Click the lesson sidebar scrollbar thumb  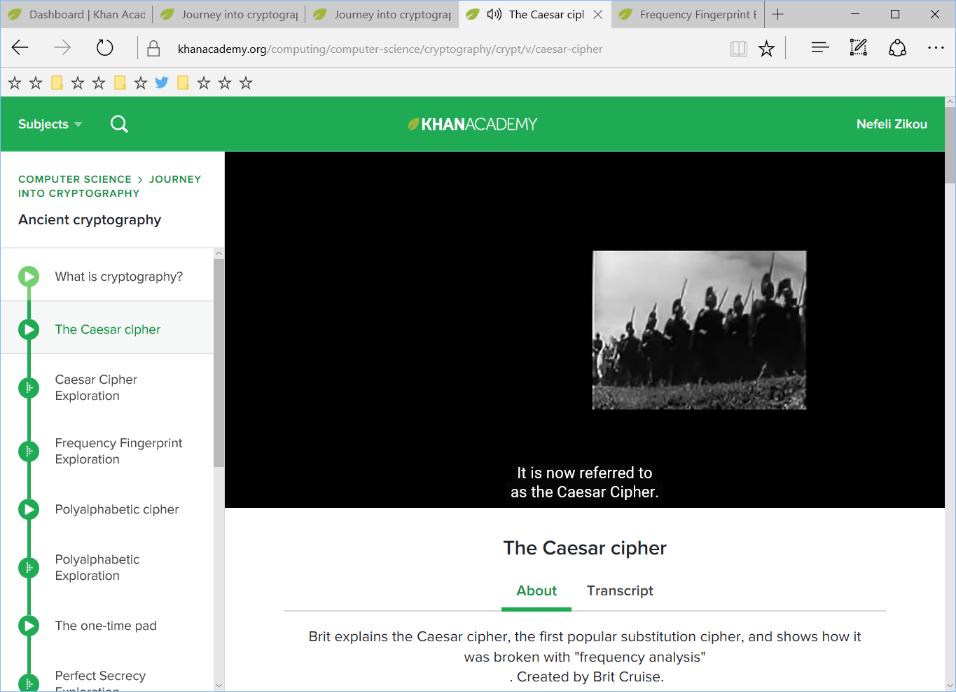(x=219, y=363)
